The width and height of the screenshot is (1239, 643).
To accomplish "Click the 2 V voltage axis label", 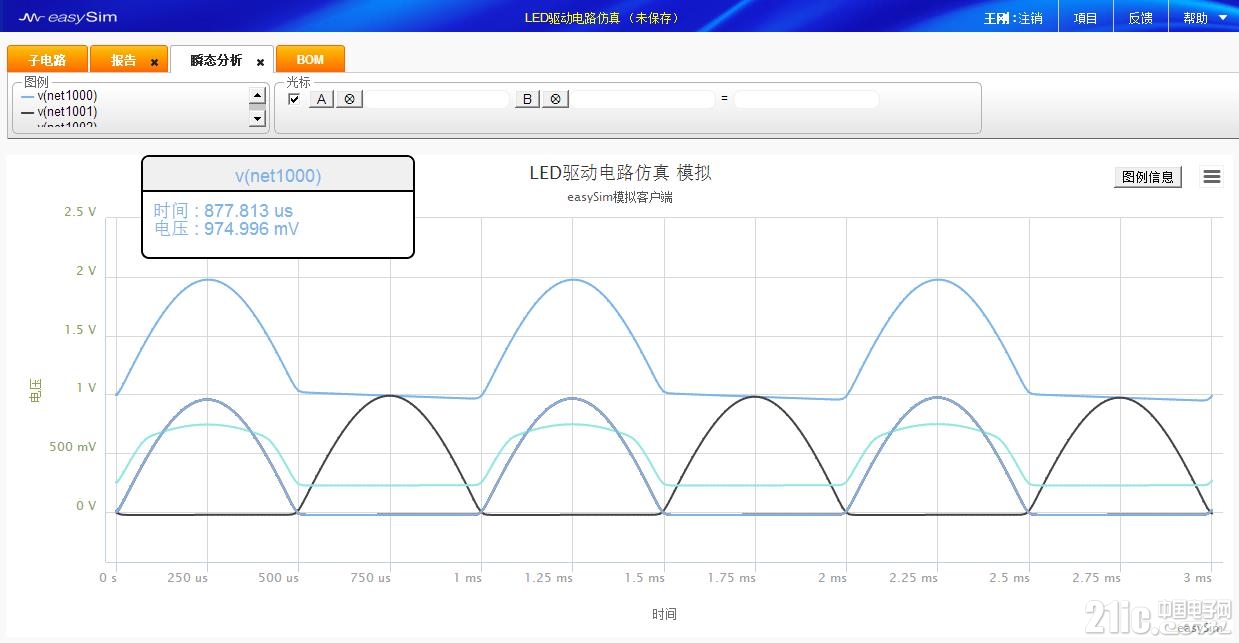I will click(x=86, y=271).
